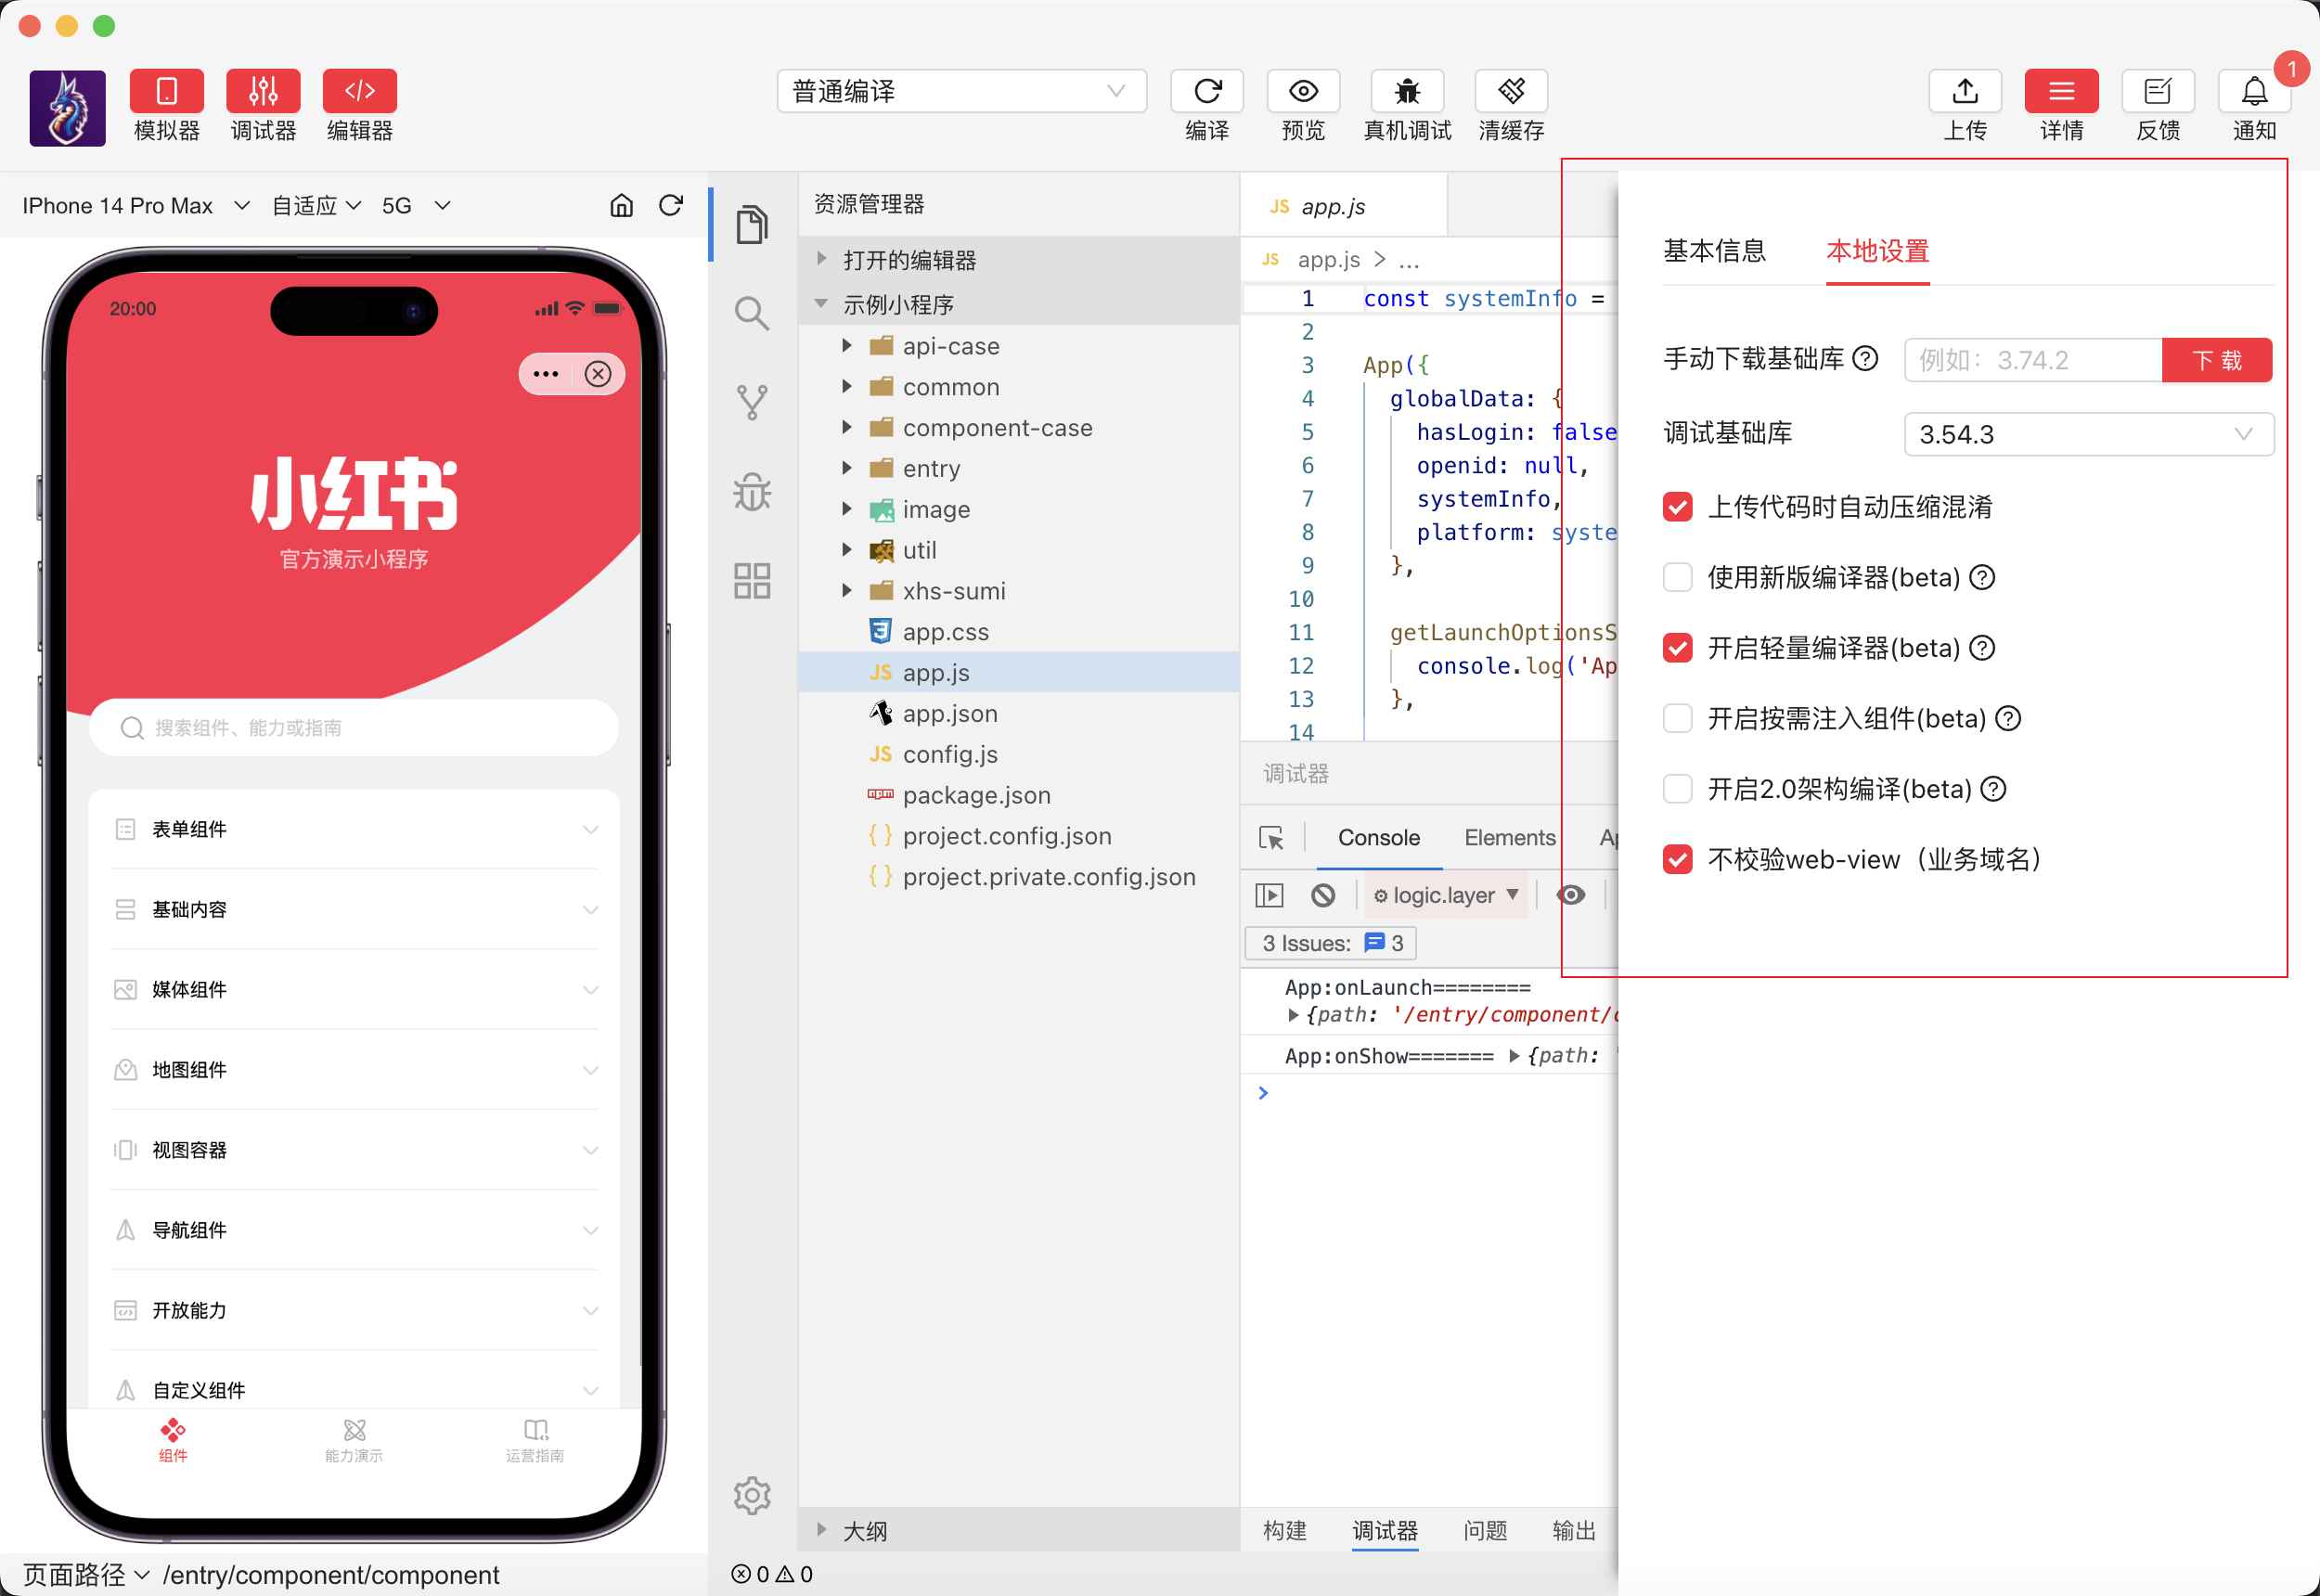Open the 通知 notification bell
Screen dimensions: 2320x1596
pyautogui.click(x=2254, y=91)
